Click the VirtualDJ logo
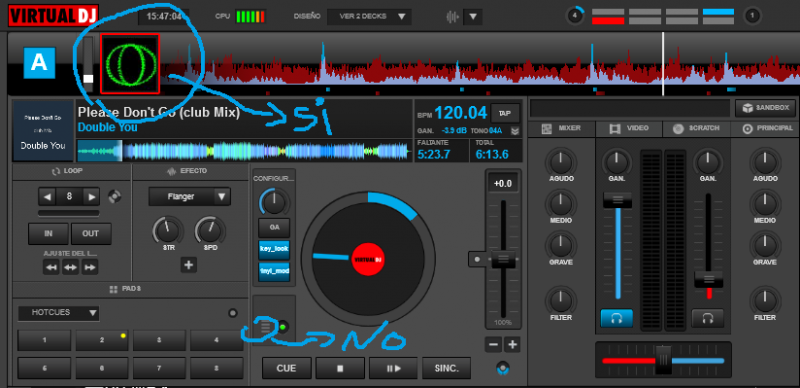Image resolution: width=800 pixels, height=388 pixels. [54, 15]
